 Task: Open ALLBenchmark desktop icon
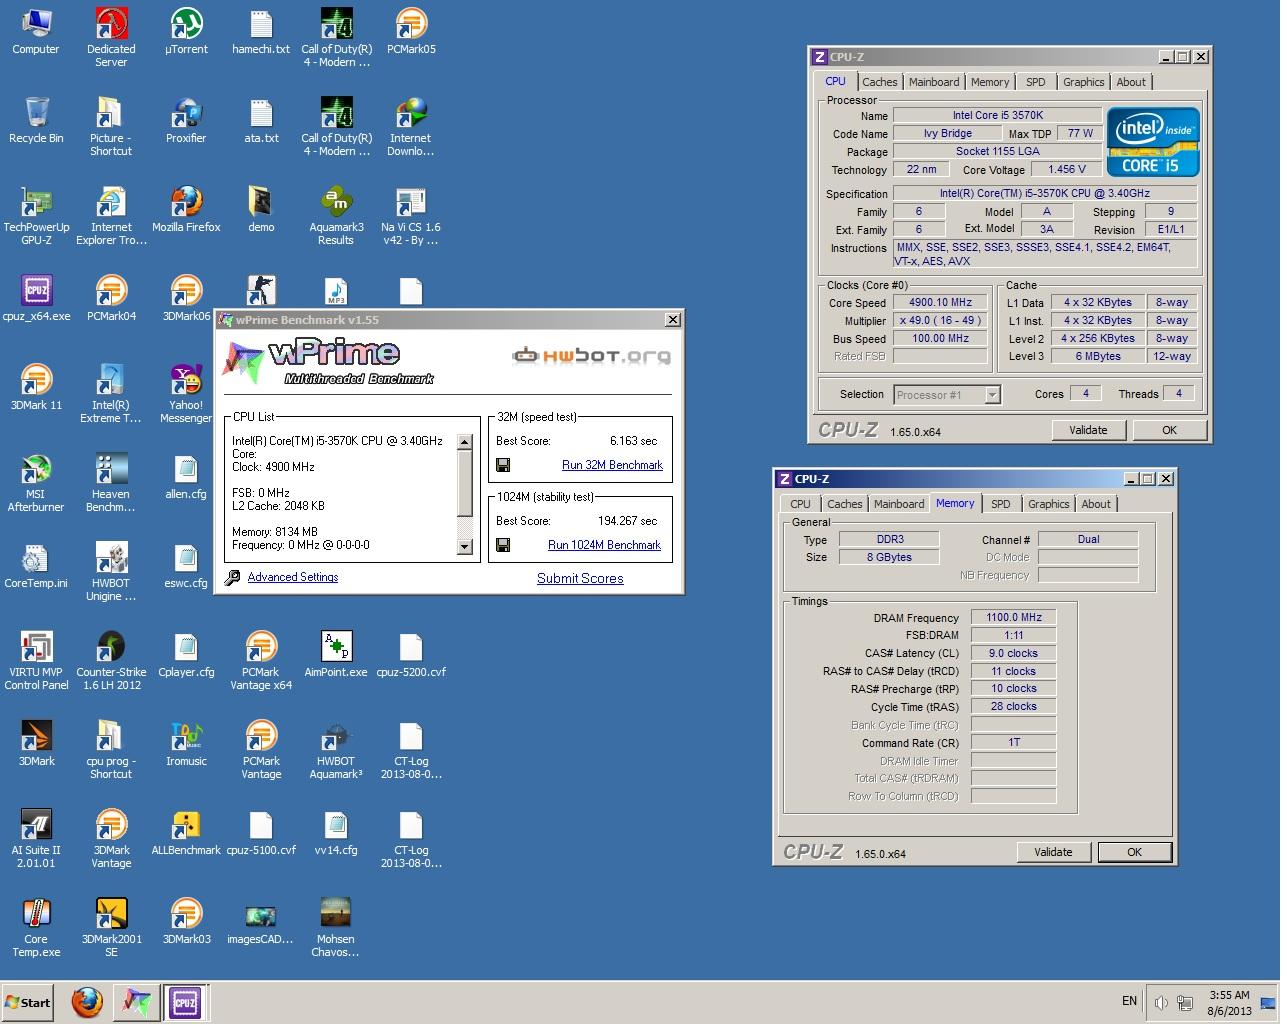186,832
